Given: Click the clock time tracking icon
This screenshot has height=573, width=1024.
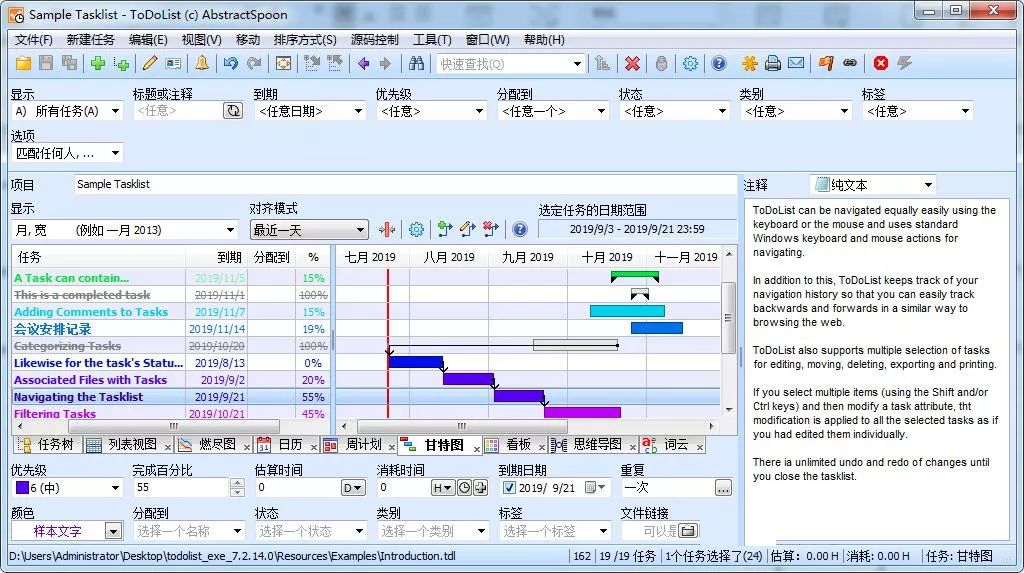Looking at the screenshot, I should point(465,488).
